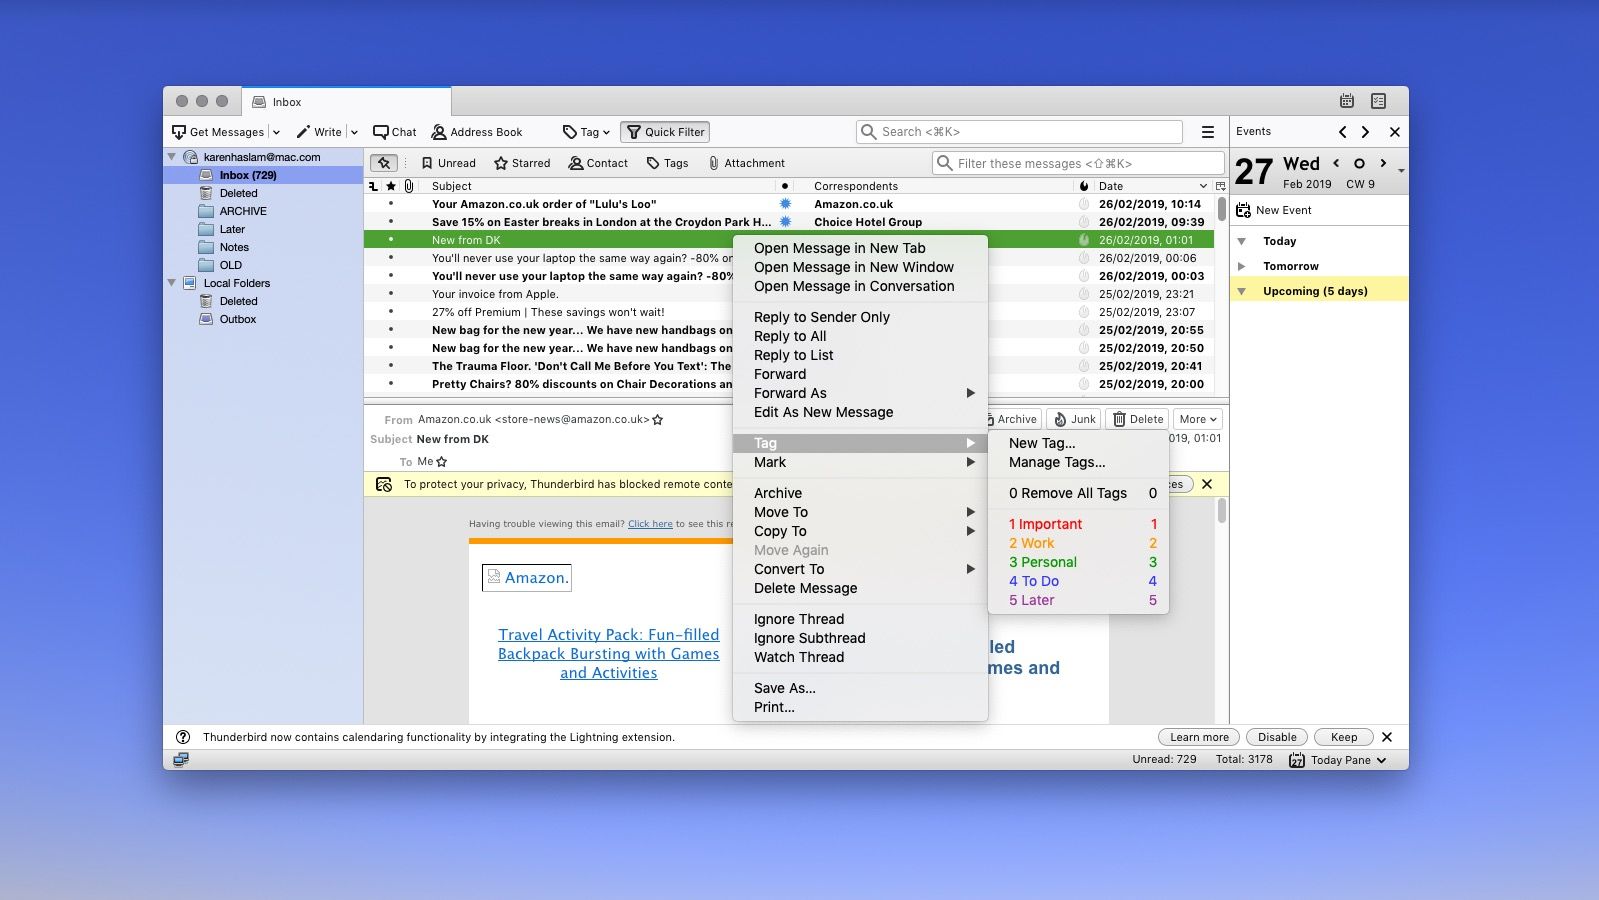Open the 'Click here' email link

coord(650,524)
